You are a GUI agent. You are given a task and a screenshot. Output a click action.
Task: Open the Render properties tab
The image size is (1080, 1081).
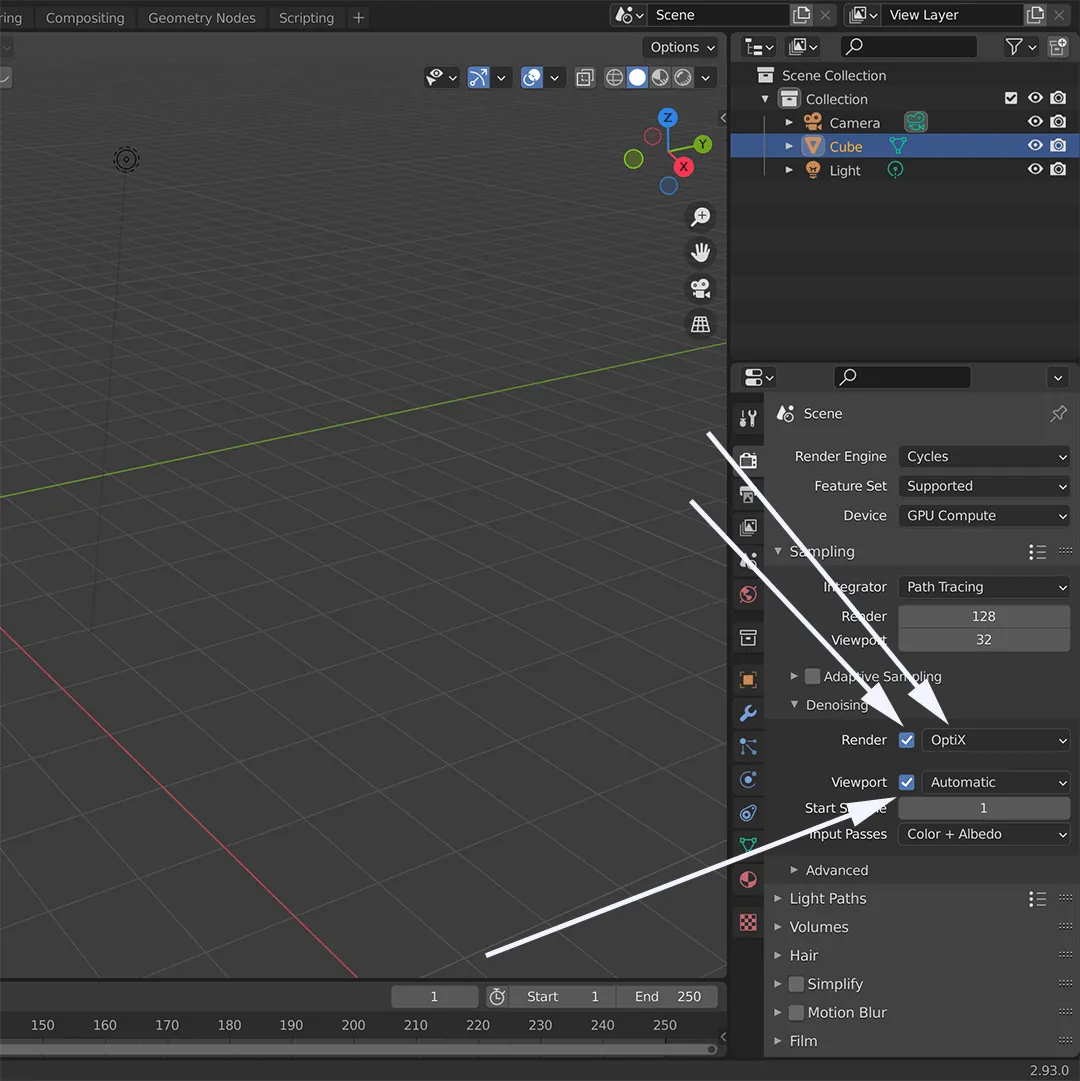[748, 460]
